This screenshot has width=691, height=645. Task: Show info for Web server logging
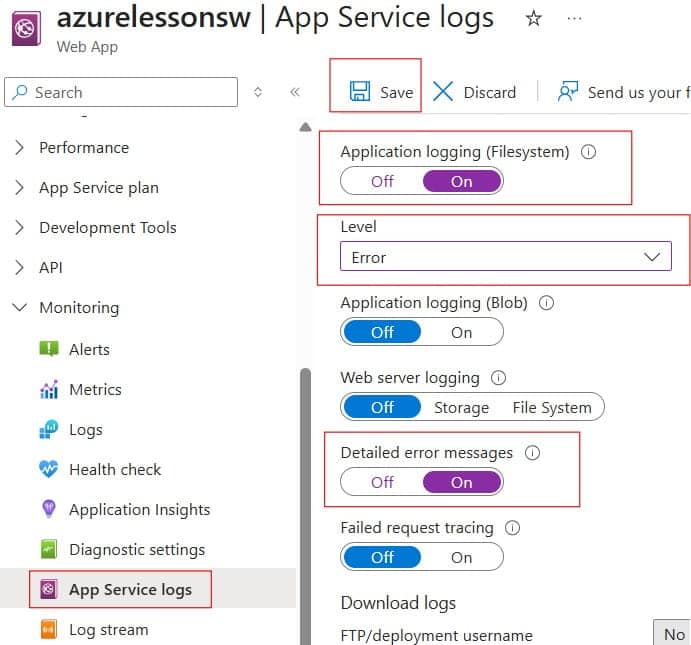(x=498, y=378)
